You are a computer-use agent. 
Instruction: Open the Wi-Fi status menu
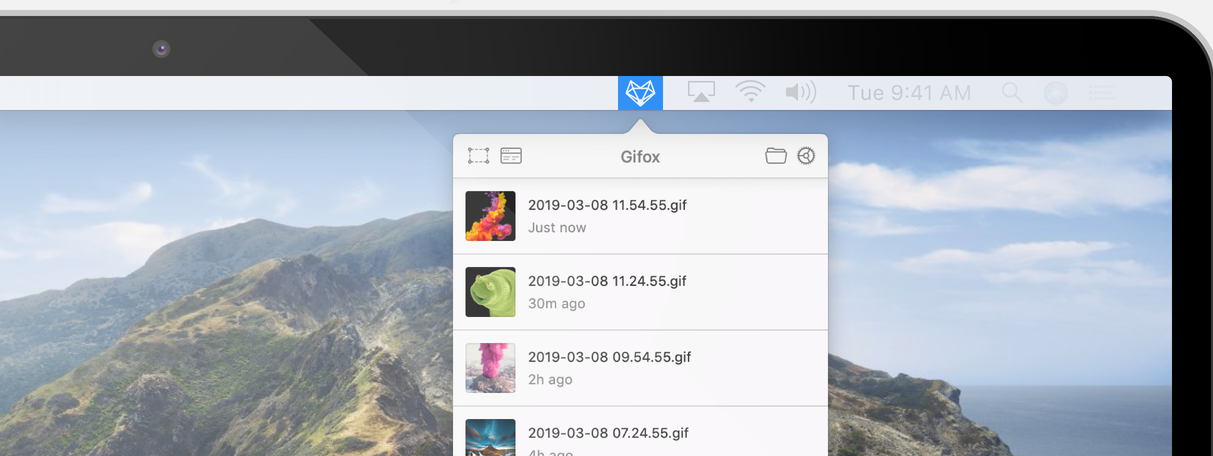[x=750, y=93]
